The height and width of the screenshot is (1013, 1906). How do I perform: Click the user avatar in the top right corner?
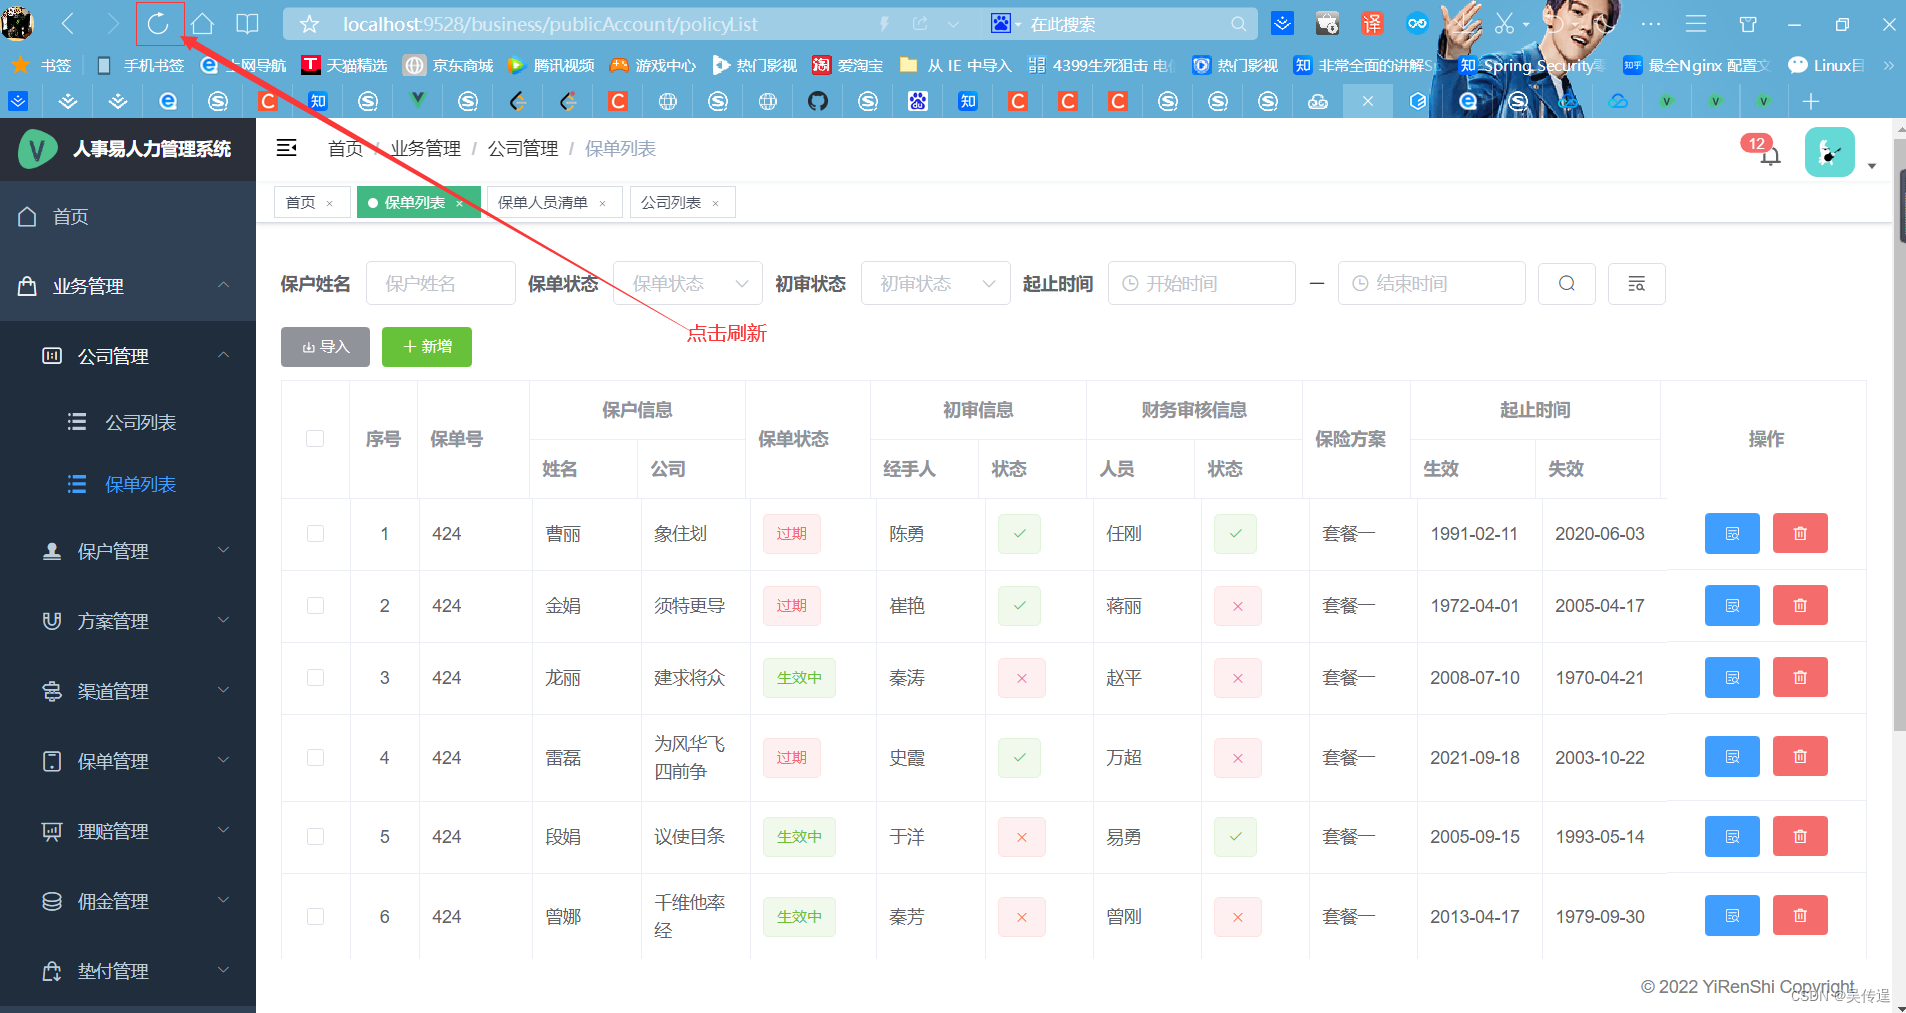(x=1830, y=152)
